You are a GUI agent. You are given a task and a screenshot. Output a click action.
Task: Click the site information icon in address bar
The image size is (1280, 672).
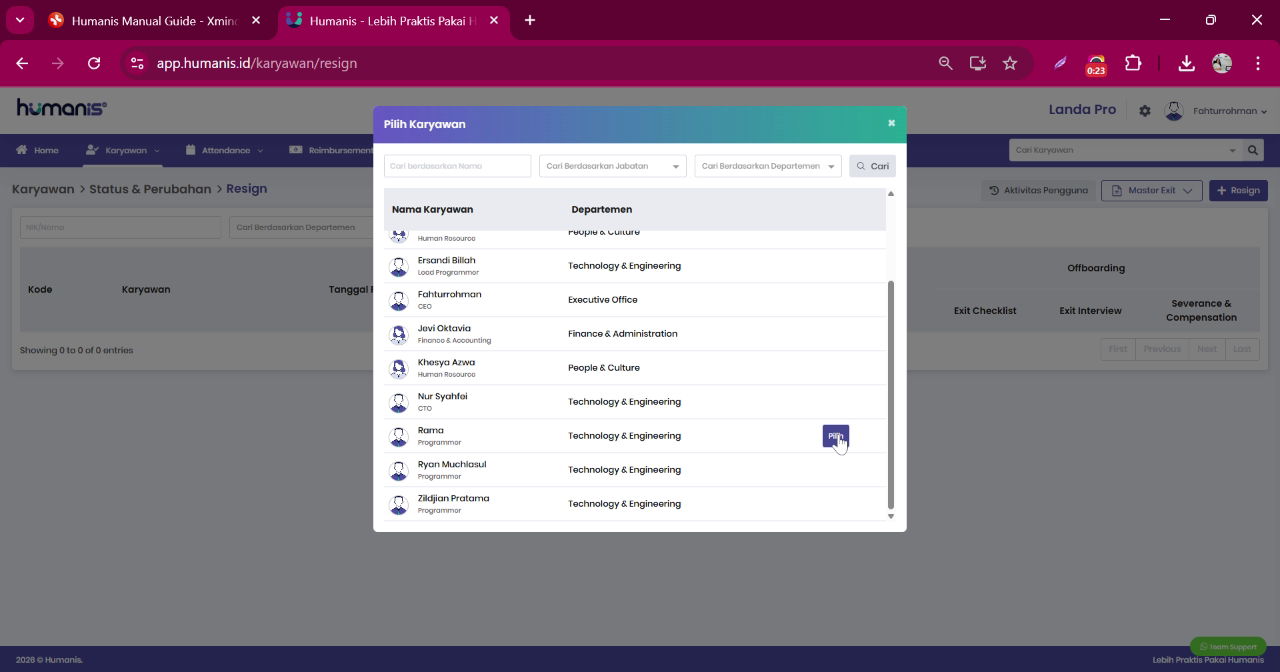click(x=138, y=63)
